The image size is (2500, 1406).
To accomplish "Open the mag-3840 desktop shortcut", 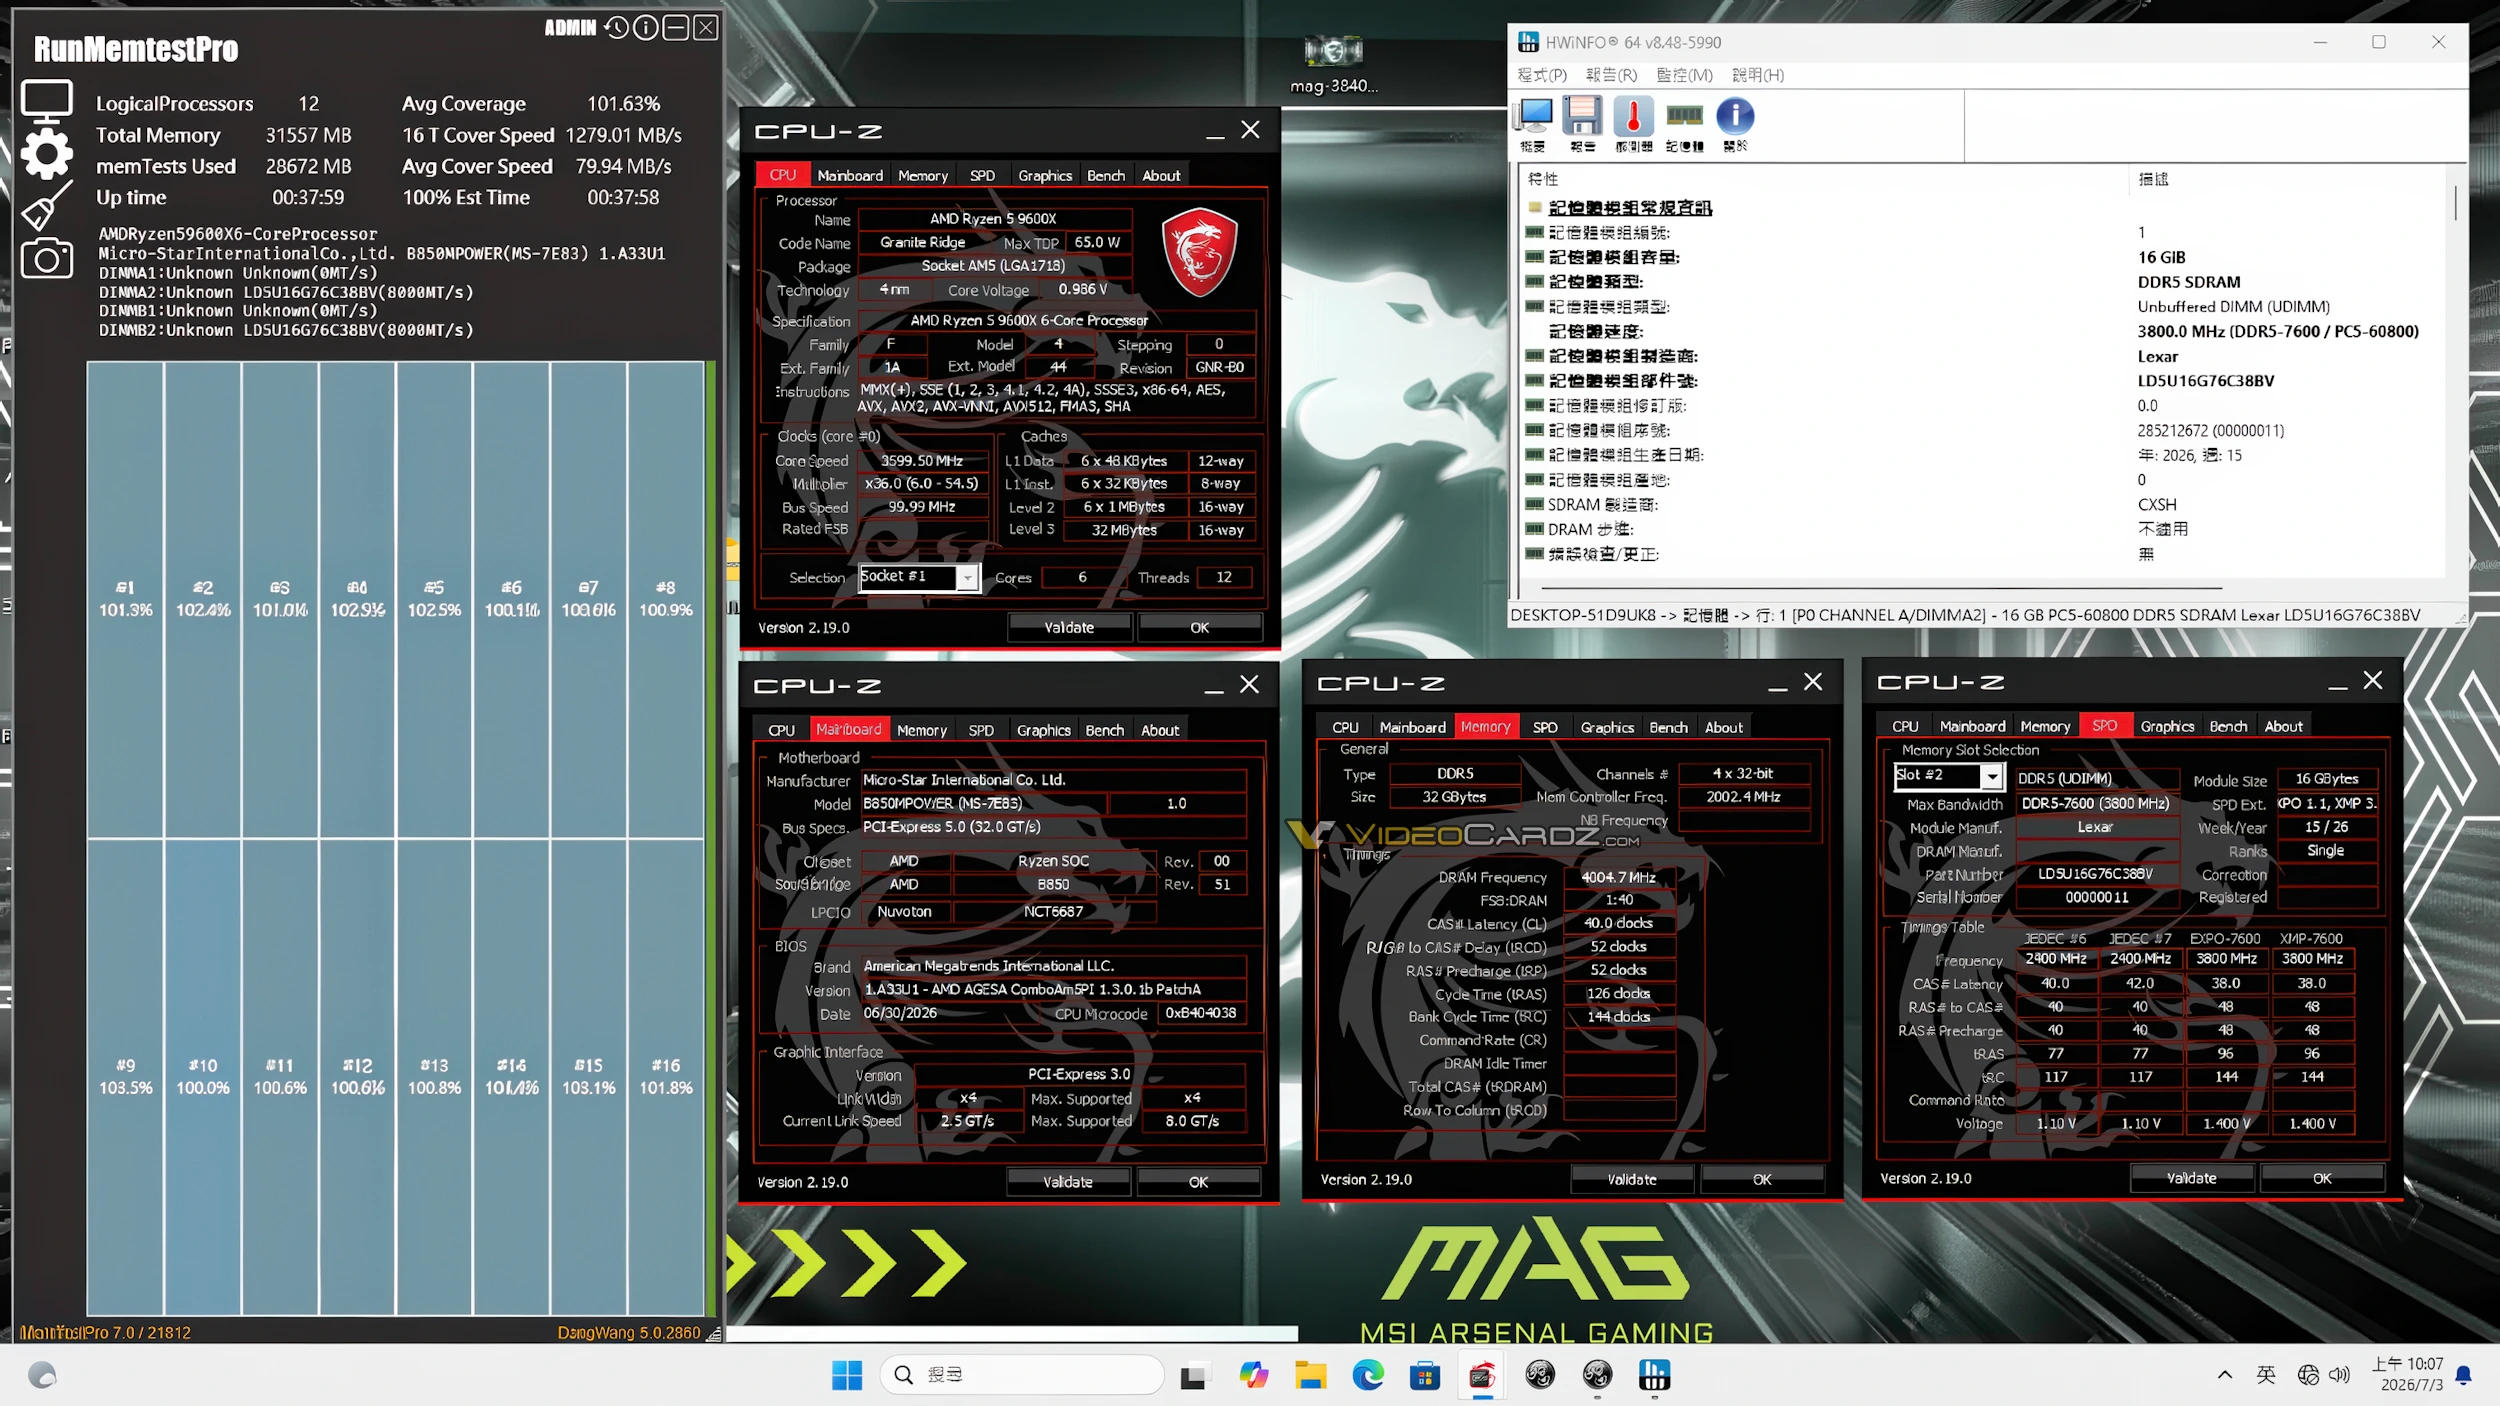I will [1334, 65].
